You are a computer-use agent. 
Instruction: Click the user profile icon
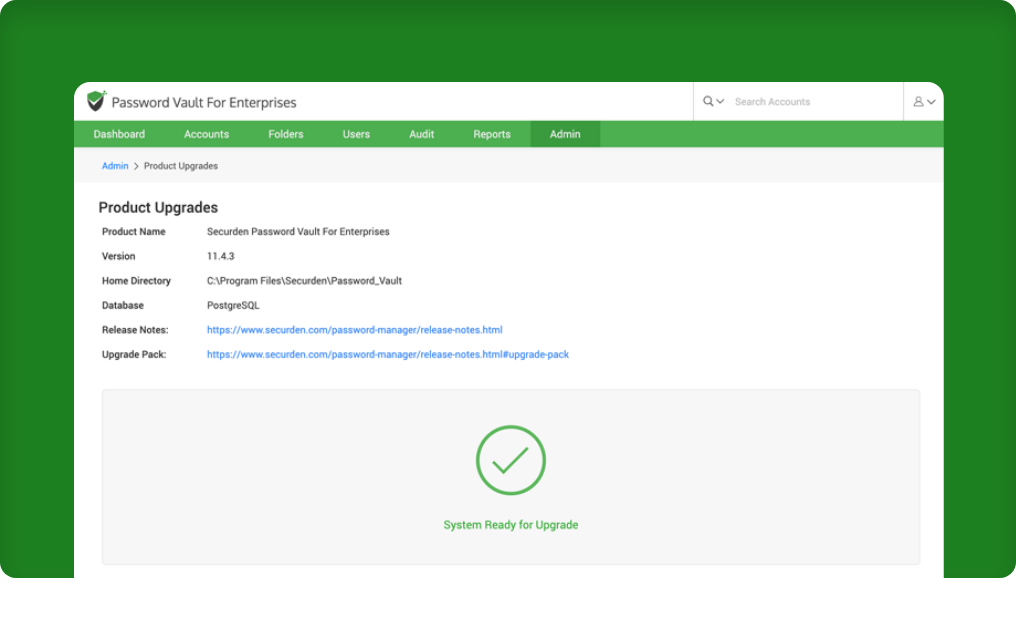click(918, 102)
